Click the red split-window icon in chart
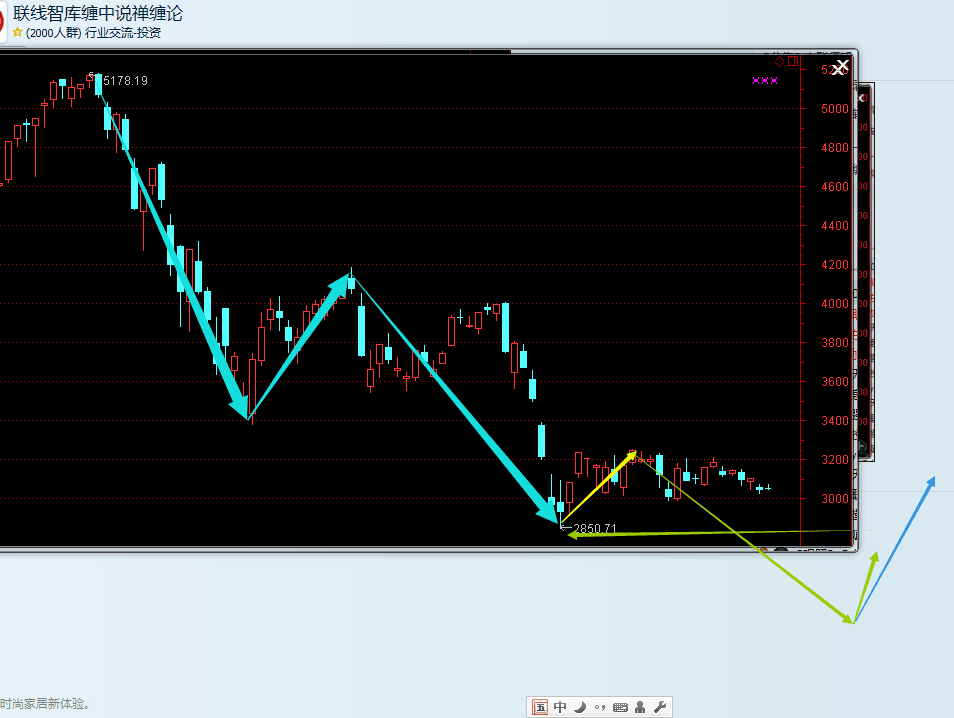The image size is (954, 718). click(x=793, y=62)
